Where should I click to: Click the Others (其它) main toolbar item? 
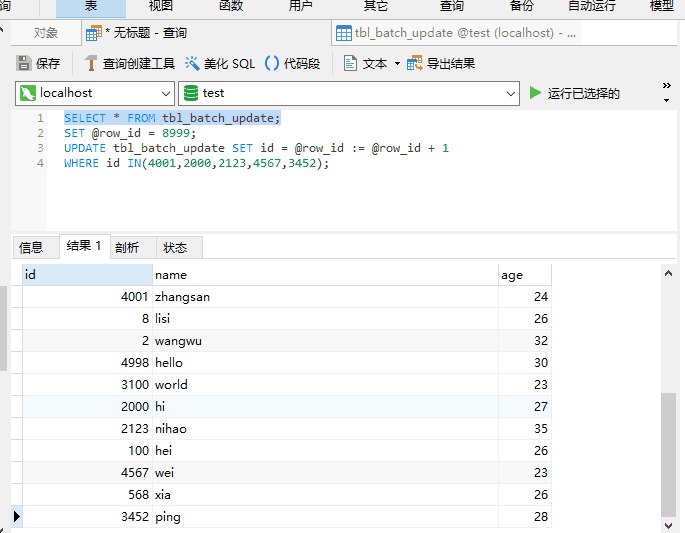click(376, 6)
